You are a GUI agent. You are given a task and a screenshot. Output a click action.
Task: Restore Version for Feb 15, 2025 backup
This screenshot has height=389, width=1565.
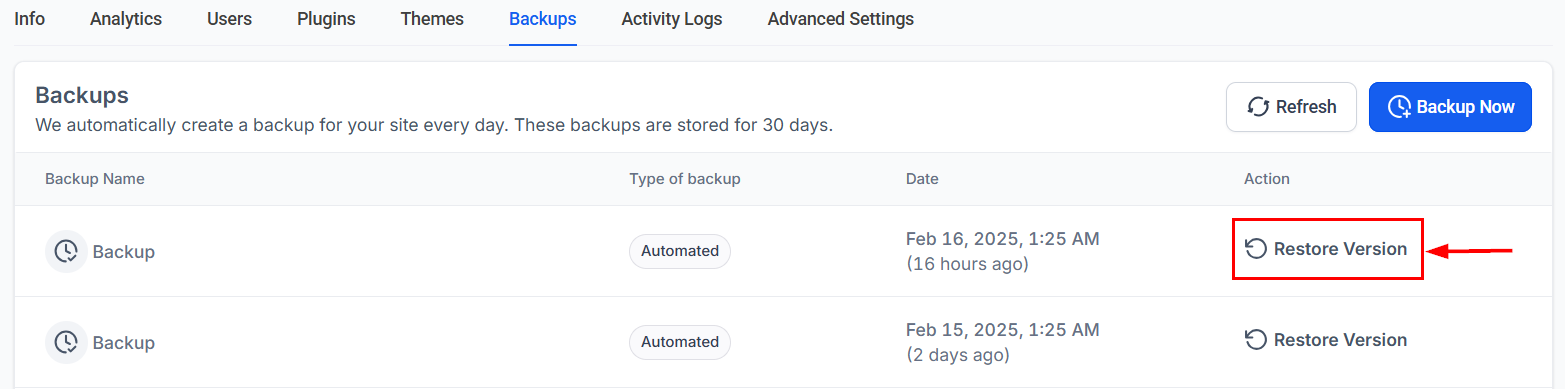[1326, 340]
